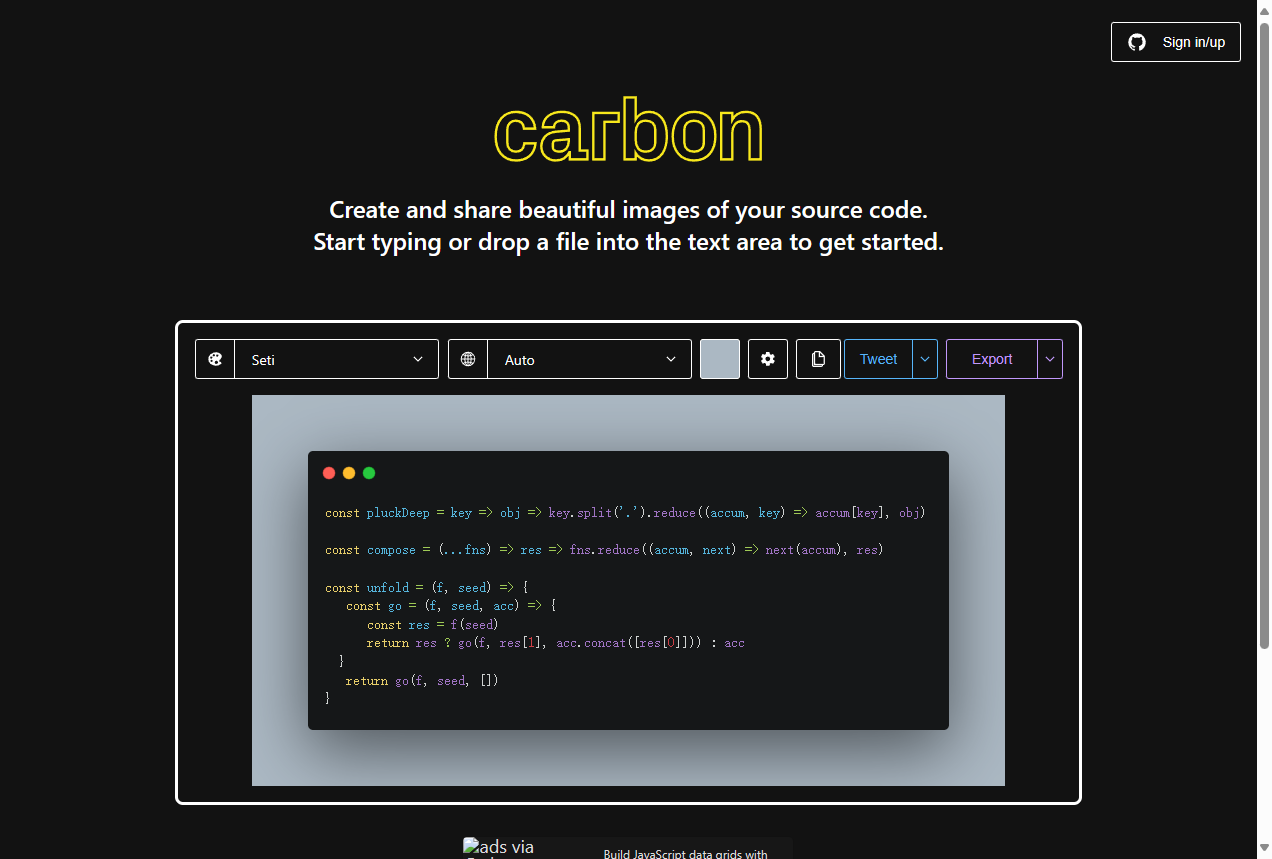Open the JavaScript data grids ad link

[684, 852]
